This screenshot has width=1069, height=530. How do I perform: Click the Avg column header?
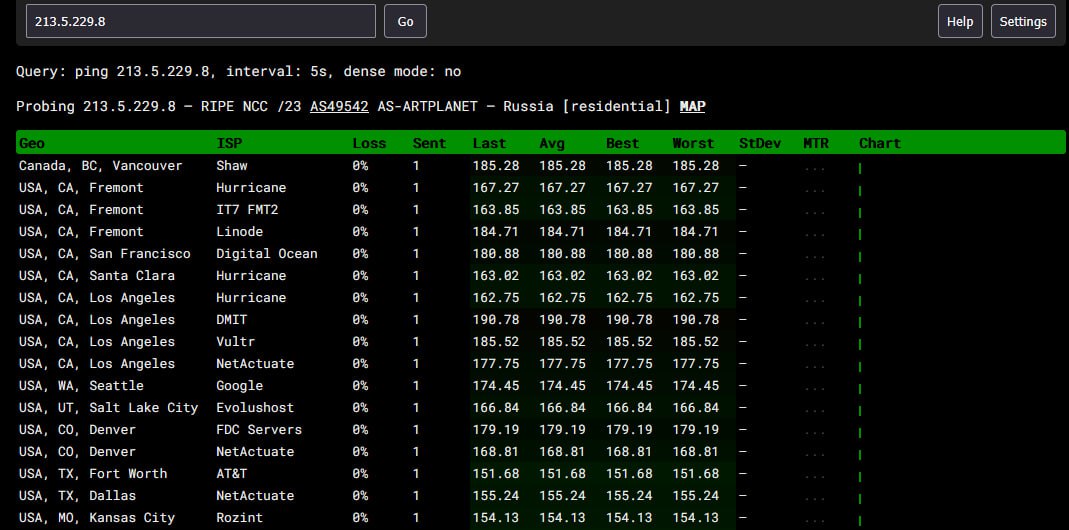click(552, 143)
